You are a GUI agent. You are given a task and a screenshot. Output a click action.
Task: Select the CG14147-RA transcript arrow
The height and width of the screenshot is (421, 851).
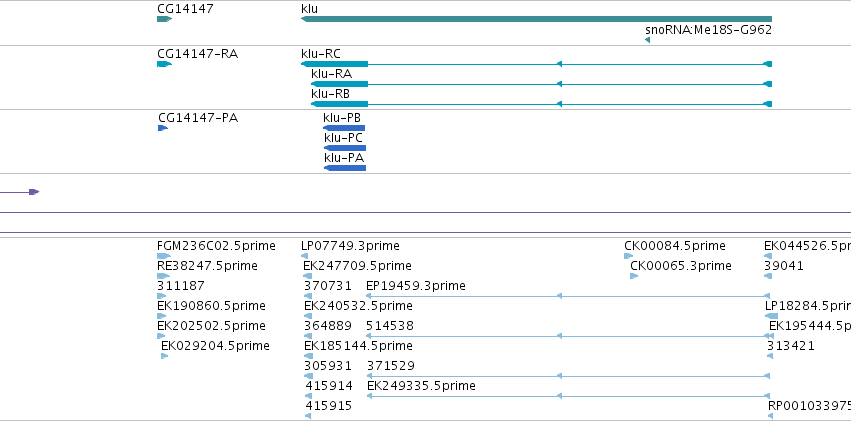click(164, 64)
